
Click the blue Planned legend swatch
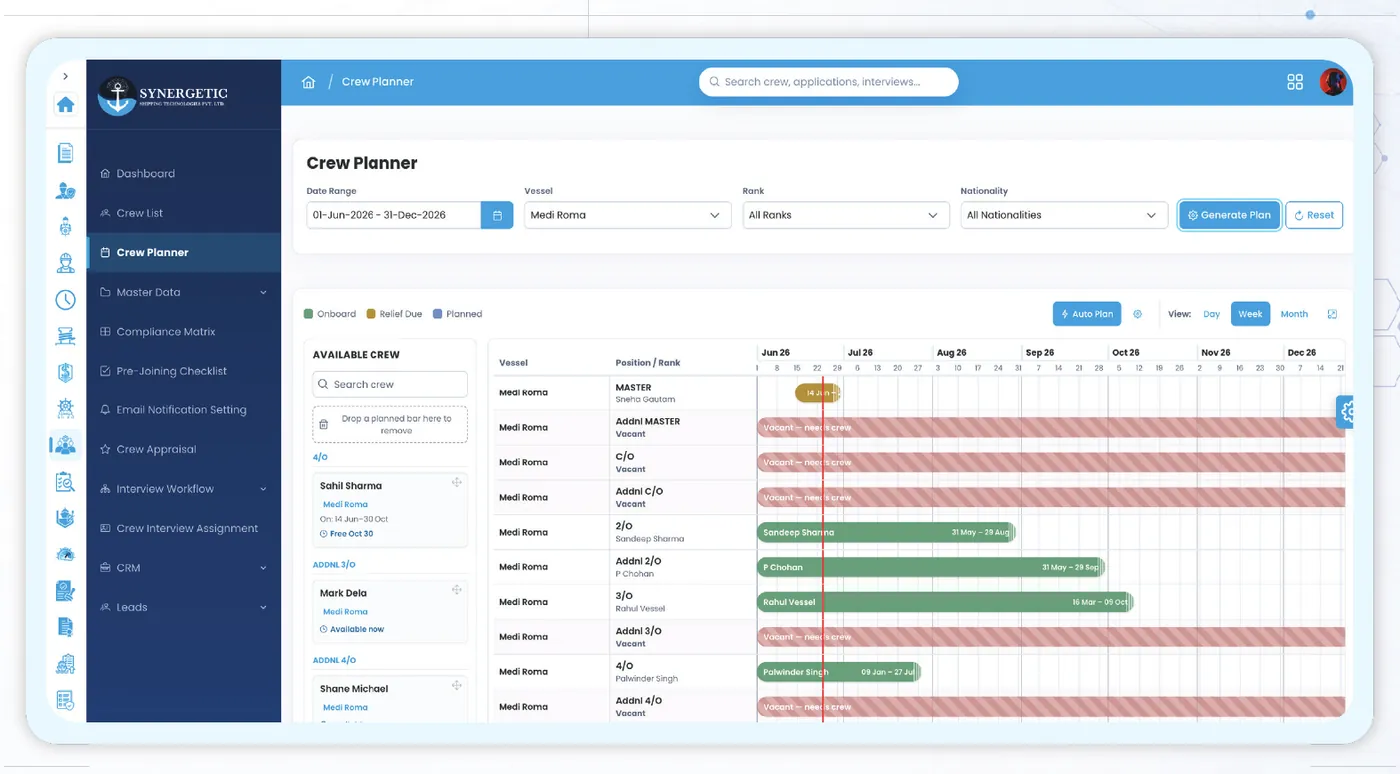437,314
